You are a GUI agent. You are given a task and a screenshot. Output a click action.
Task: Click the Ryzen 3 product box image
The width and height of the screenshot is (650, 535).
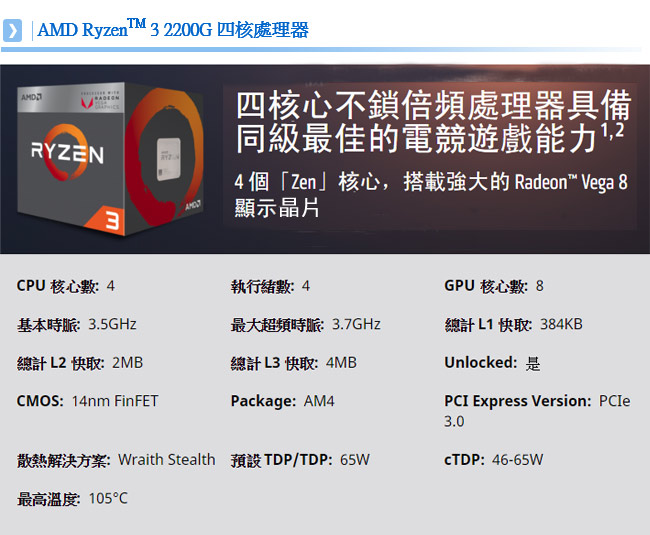pyautogui.click(x=111, y=159)
